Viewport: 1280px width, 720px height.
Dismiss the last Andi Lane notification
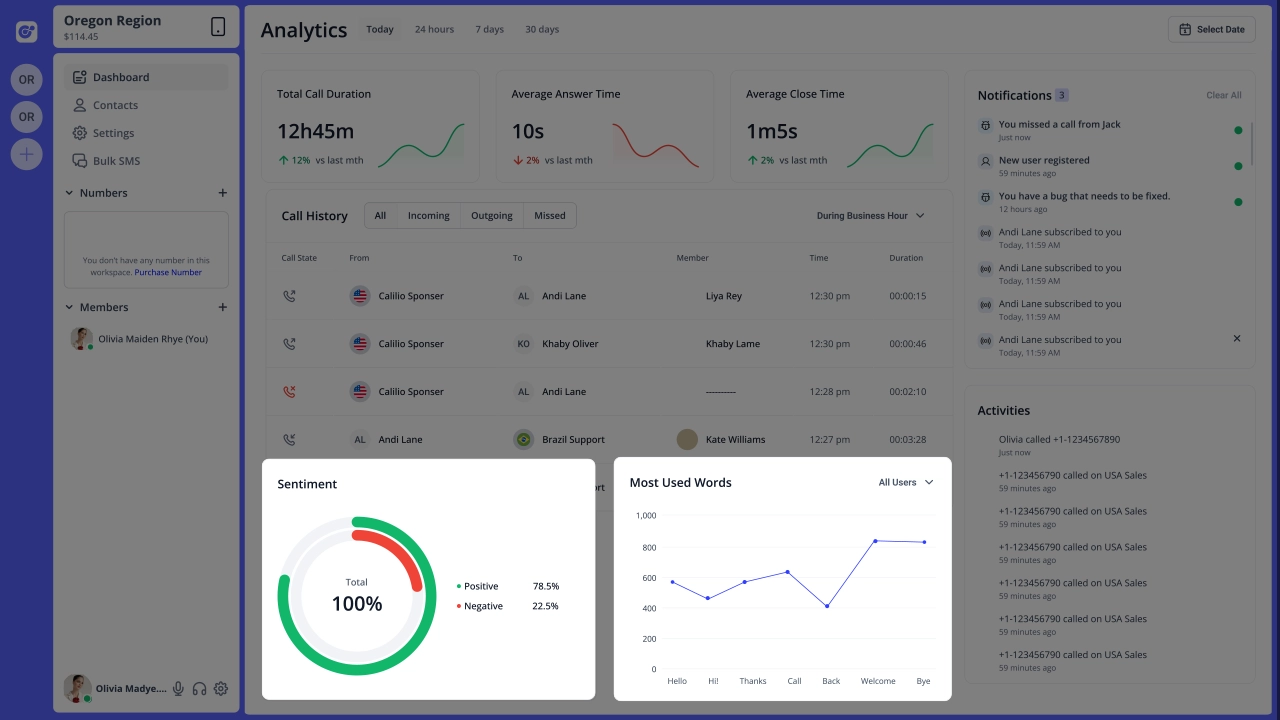click(1237, 339)
